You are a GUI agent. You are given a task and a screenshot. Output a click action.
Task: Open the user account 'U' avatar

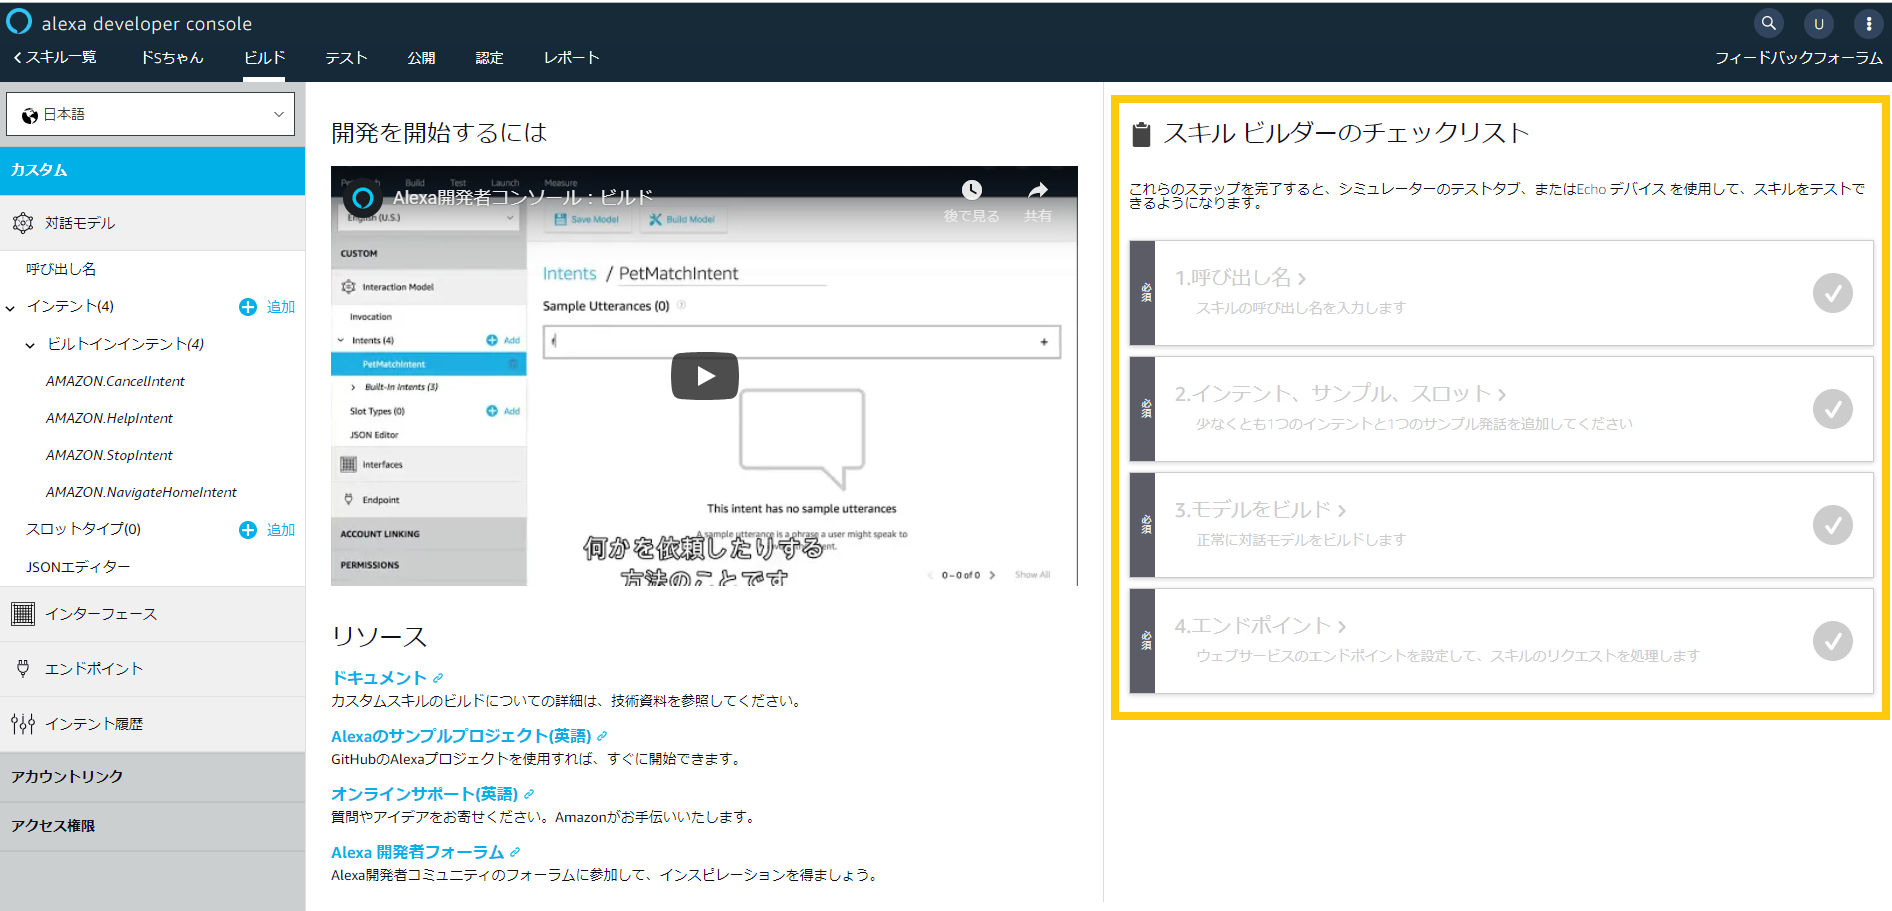[x=1819, y=24]
